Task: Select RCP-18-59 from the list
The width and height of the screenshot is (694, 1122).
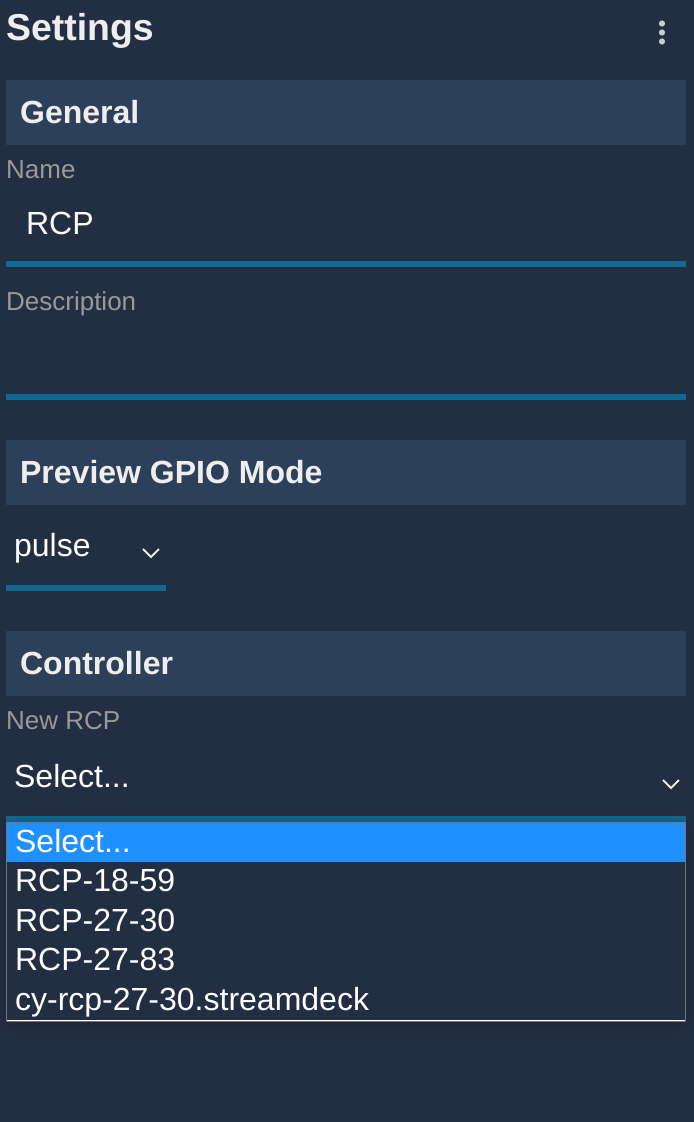Action: (x=346, y=881)
